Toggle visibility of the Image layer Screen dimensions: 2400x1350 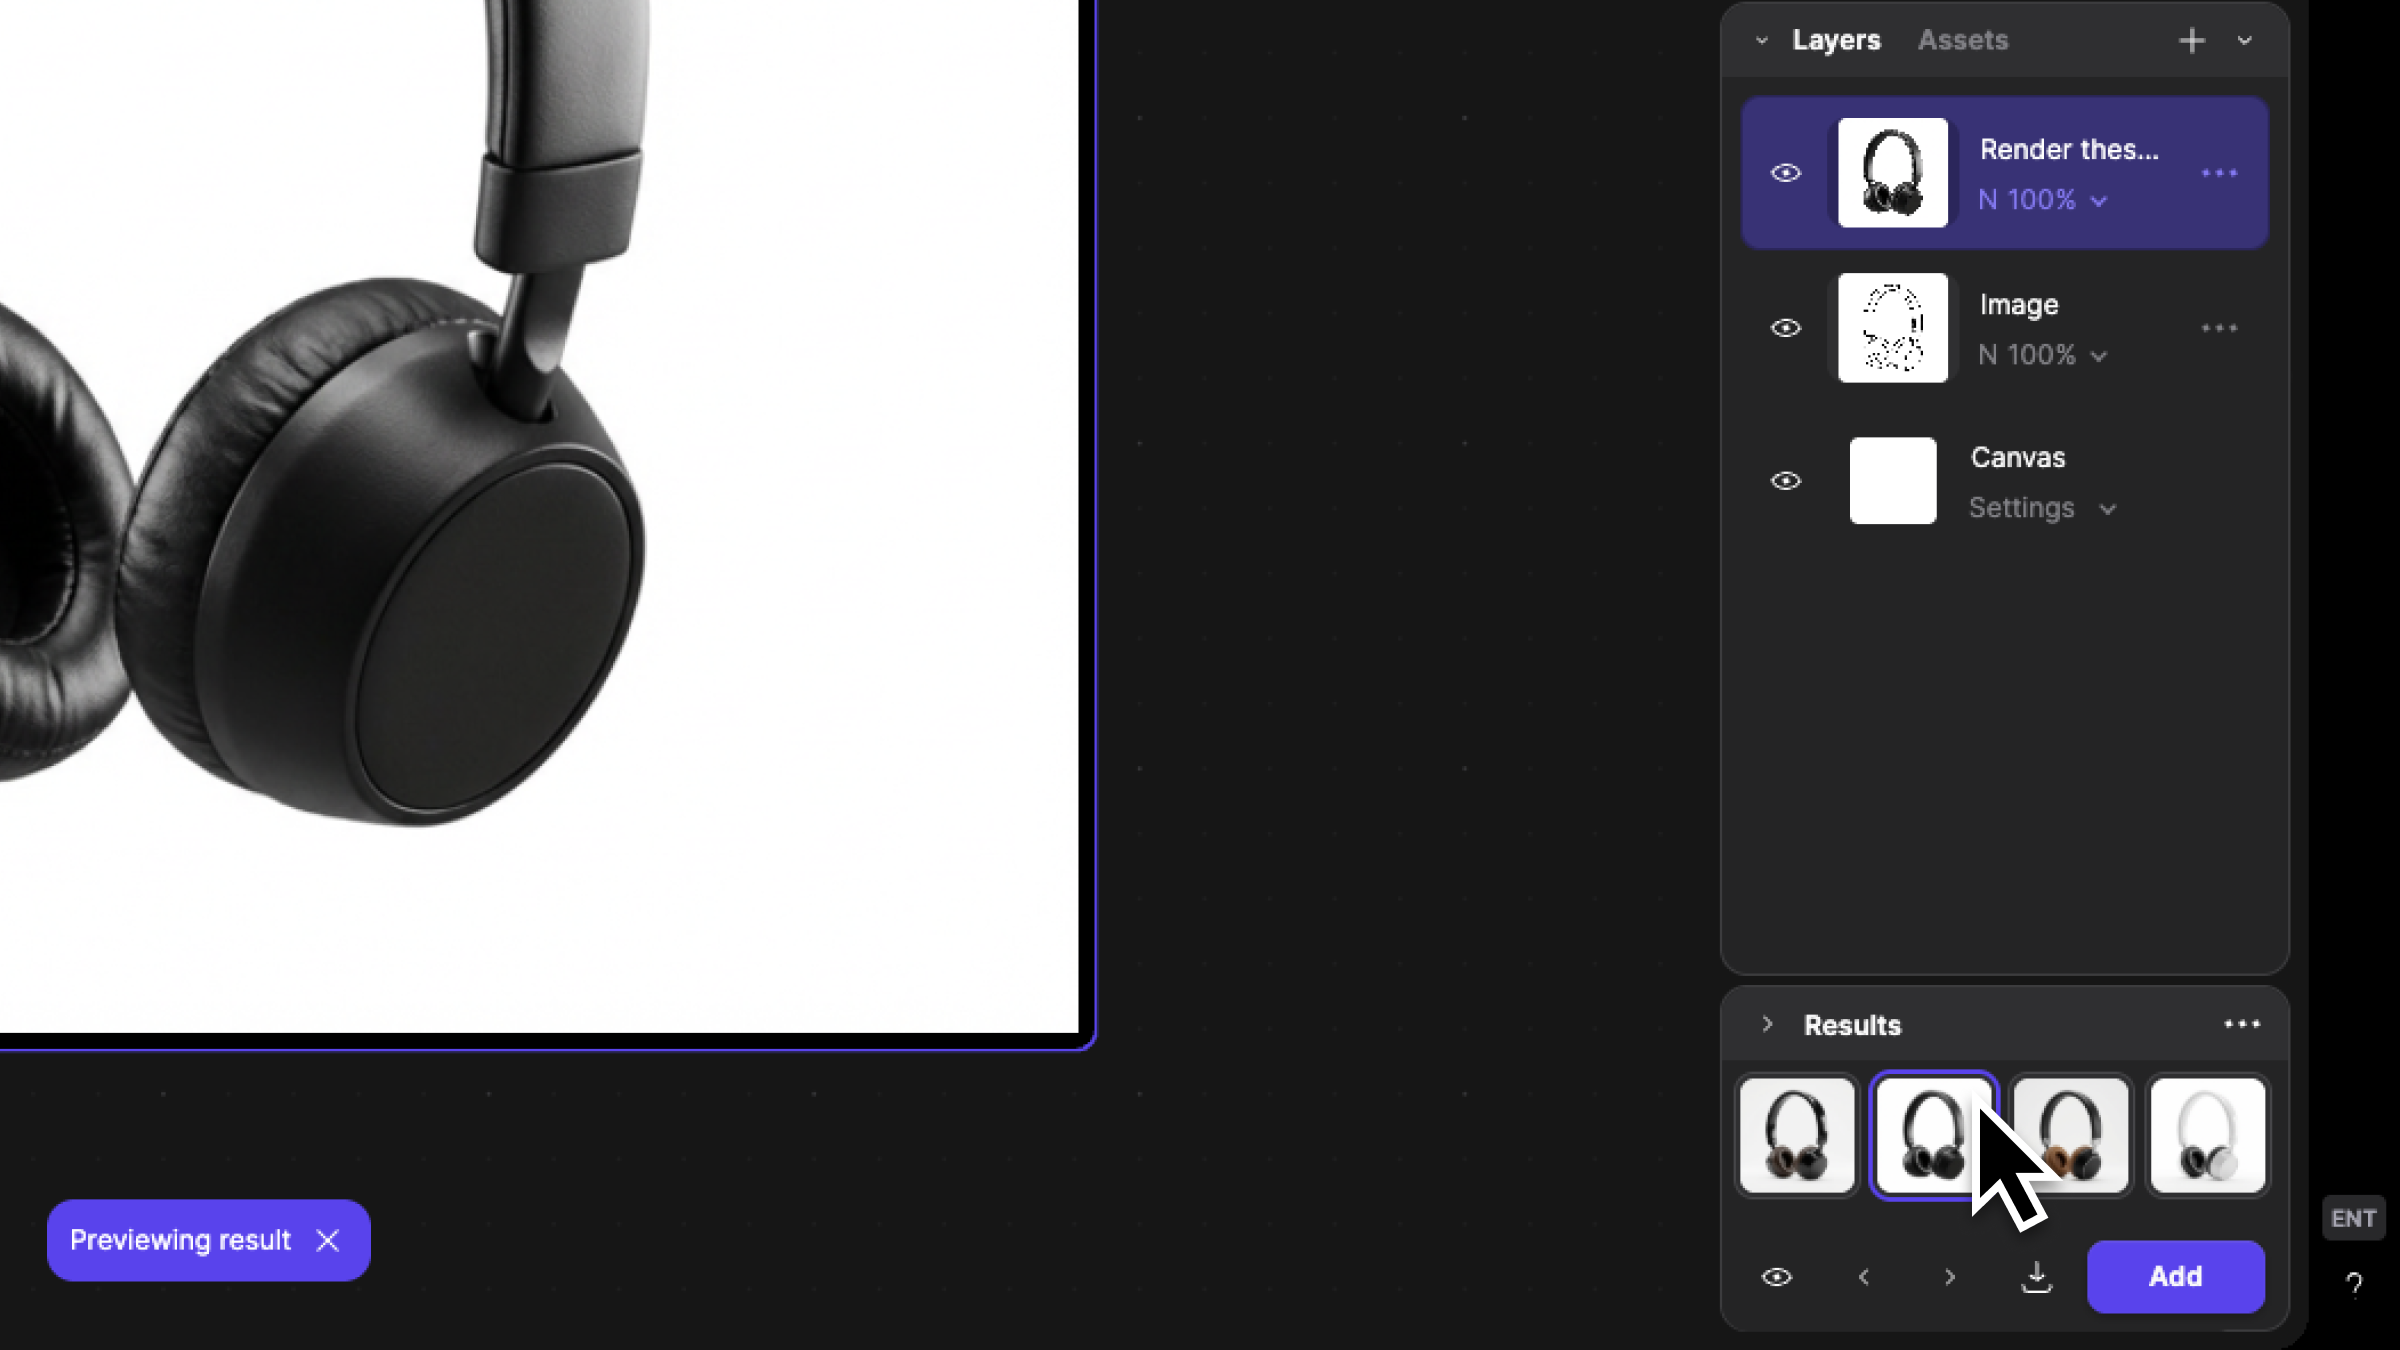(1785, 327)
